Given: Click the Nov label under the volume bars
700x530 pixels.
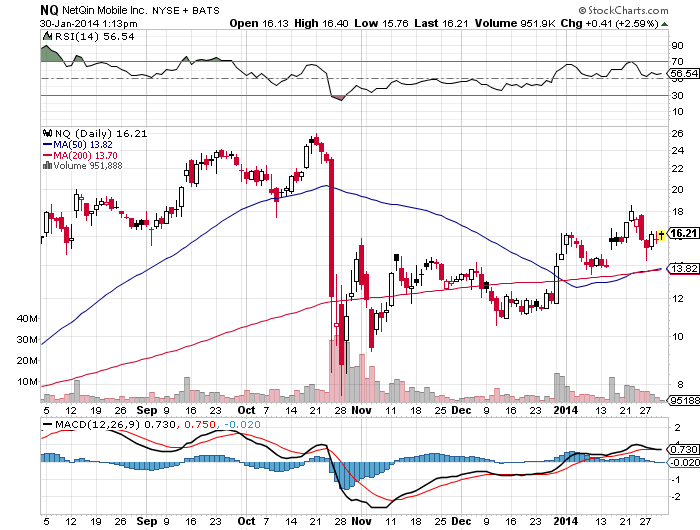Looking at the screenshot, I should tap(362, 410).
